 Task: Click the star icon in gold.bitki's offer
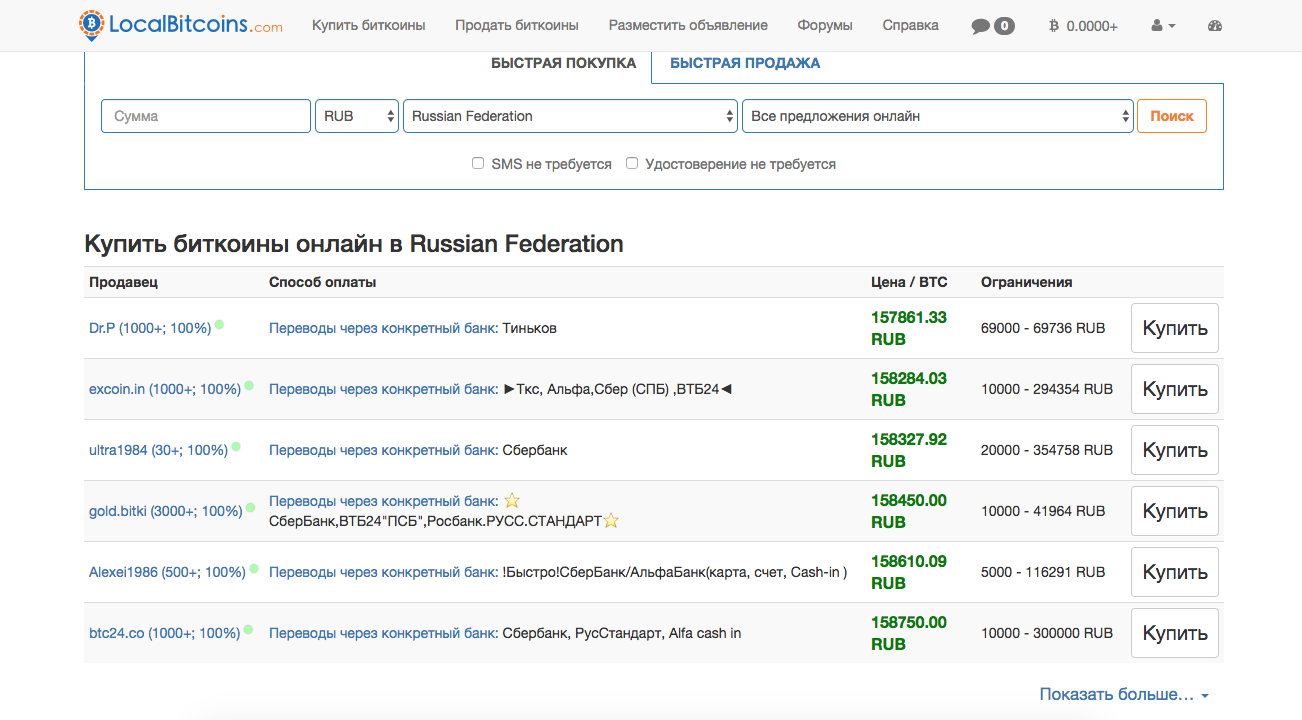tap(512, 500)
